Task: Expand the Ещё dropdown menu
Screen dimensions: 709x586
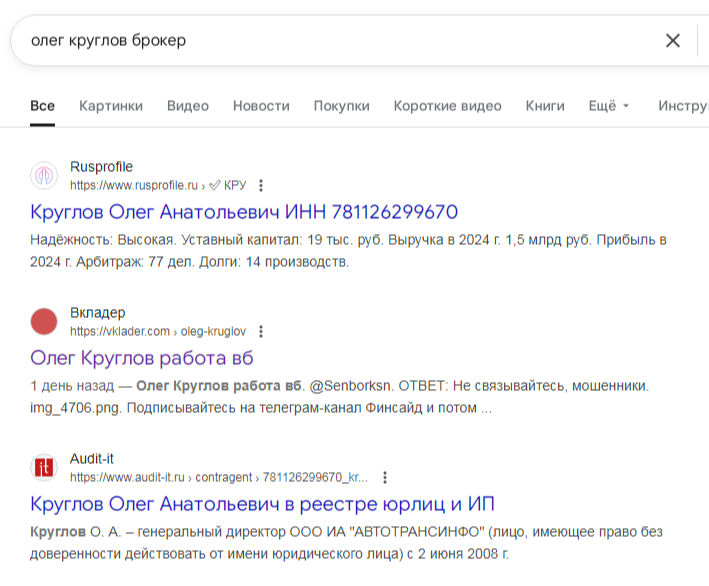Action: pyautogui.click(x=608, y=106)
